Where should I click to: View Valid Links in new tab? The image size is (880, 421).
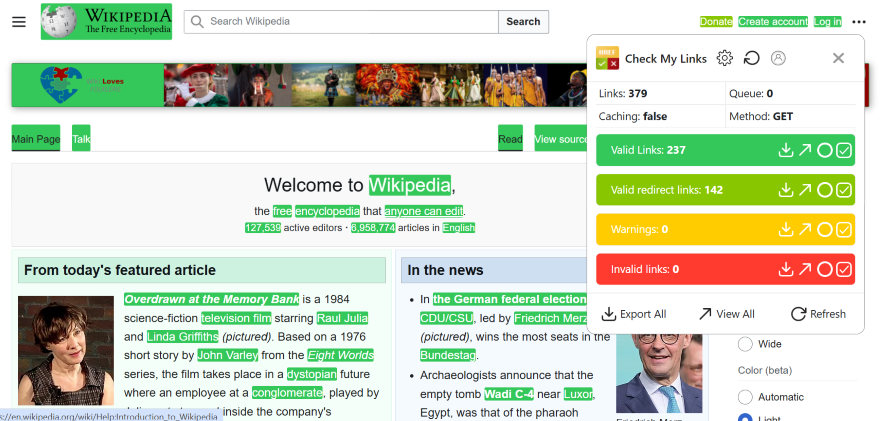tap(805, 150)
